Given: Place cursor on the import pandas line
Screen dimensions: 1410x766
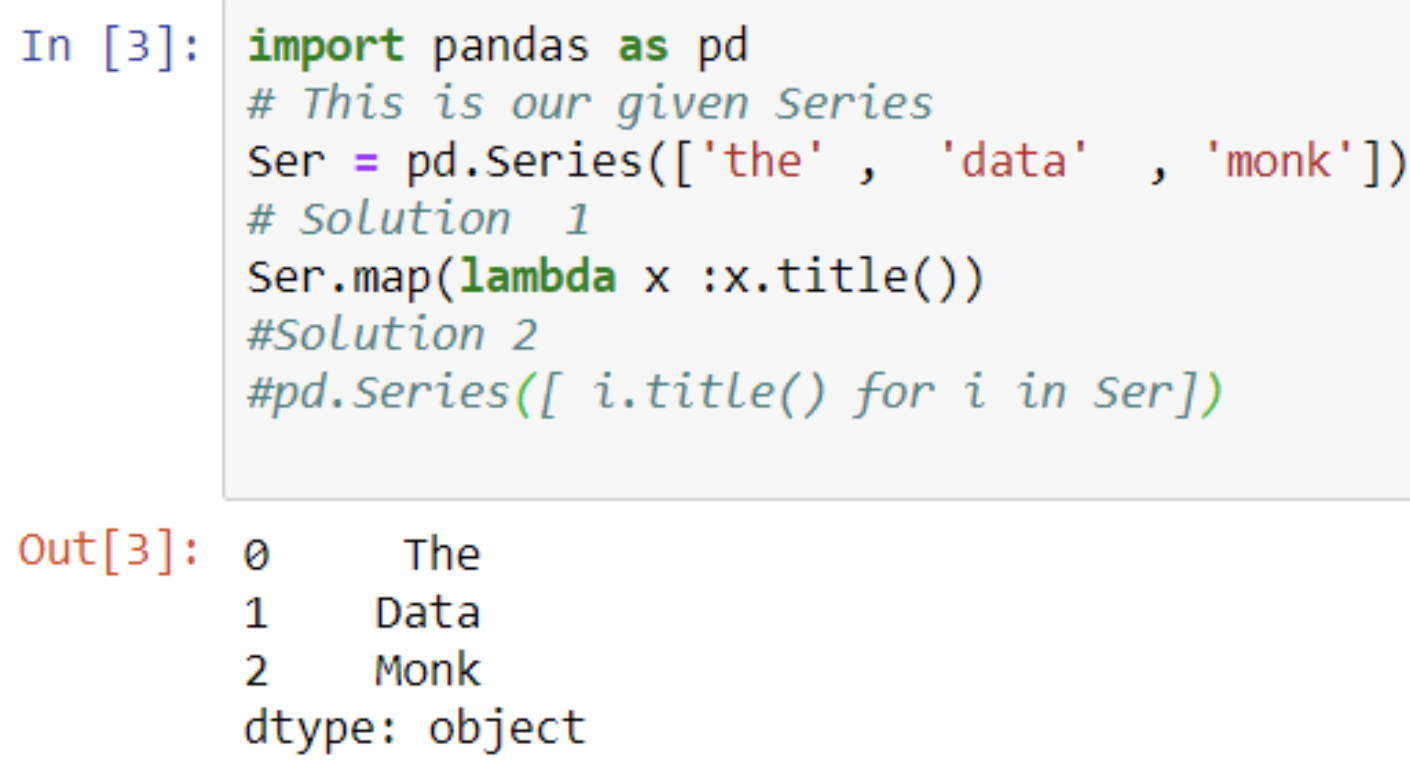Looking at the screenshot, I should [x=498, y=46].
